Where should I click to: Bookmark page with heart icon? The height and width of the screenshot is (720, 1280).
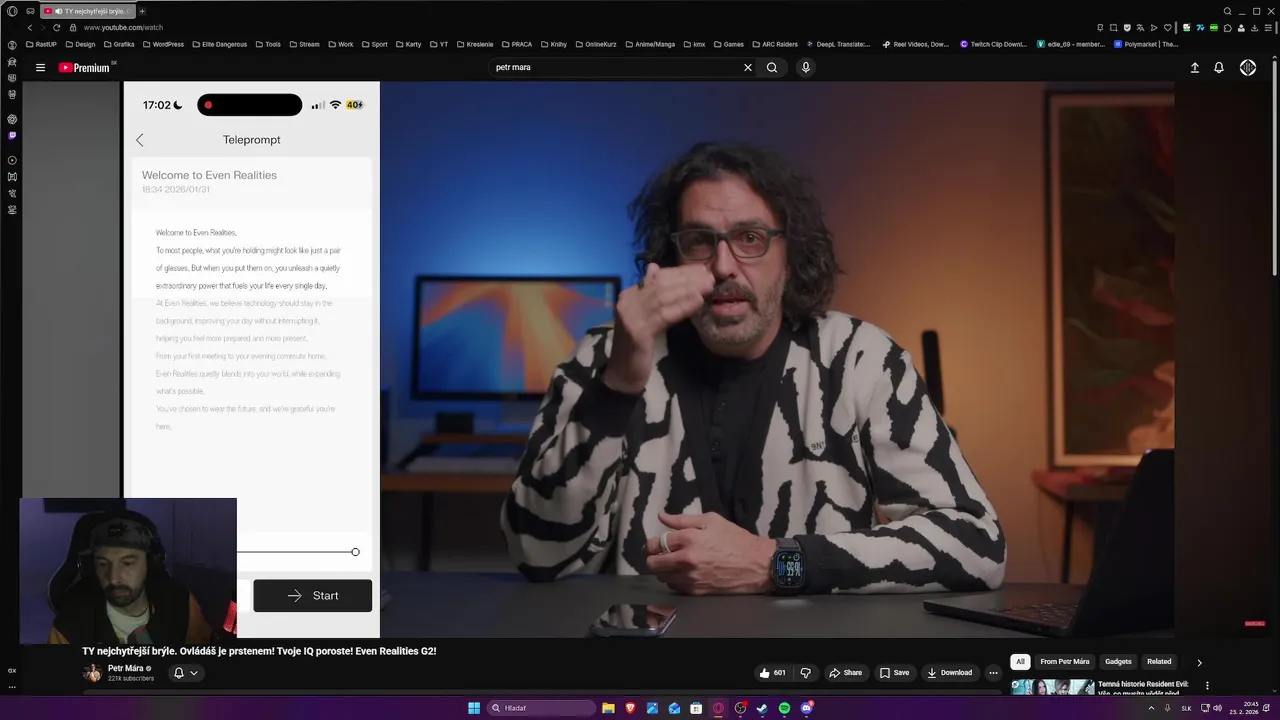click(x=1167, y=27)
